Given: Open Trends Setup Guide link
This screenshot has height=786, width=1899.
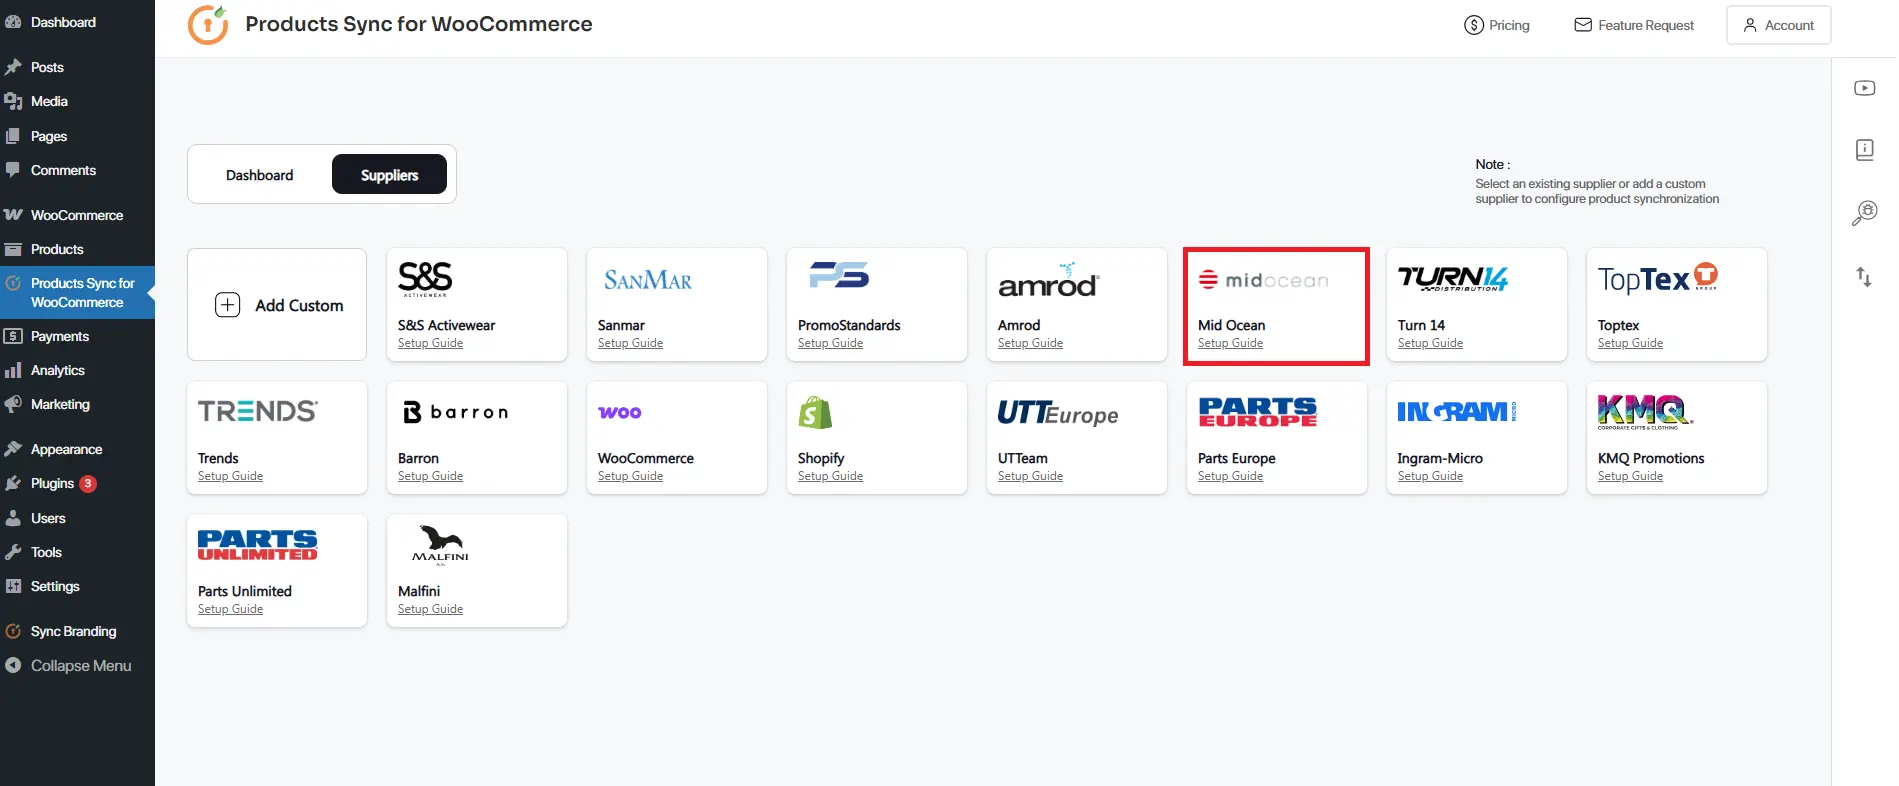Looking at the screenshot, I should point(230,476).
